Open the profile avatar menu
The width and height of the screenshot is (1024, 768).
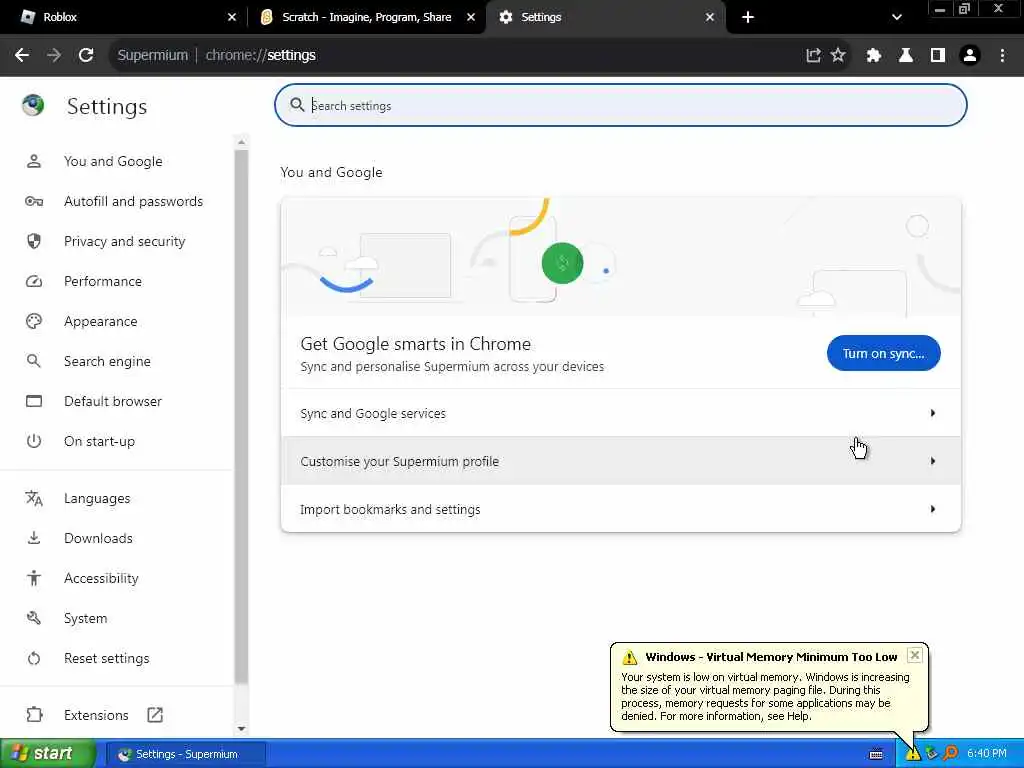970,56
